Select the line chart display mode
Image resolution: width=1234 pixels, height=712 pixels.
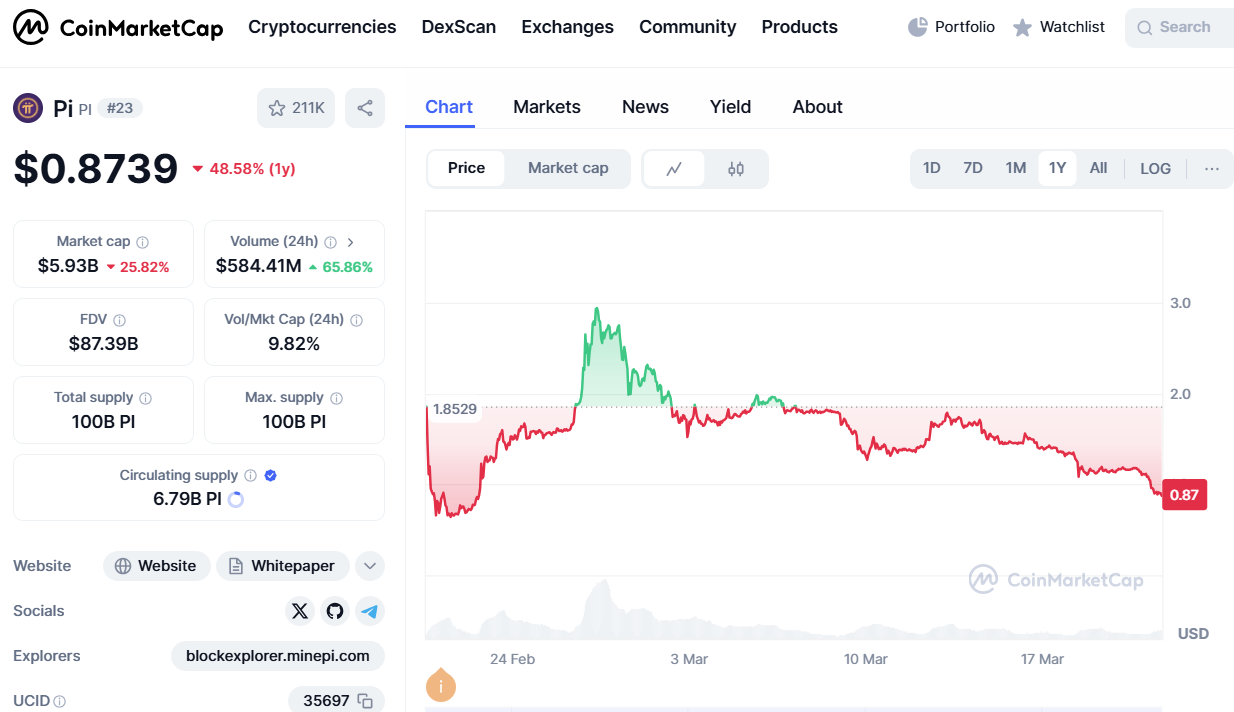674,168
